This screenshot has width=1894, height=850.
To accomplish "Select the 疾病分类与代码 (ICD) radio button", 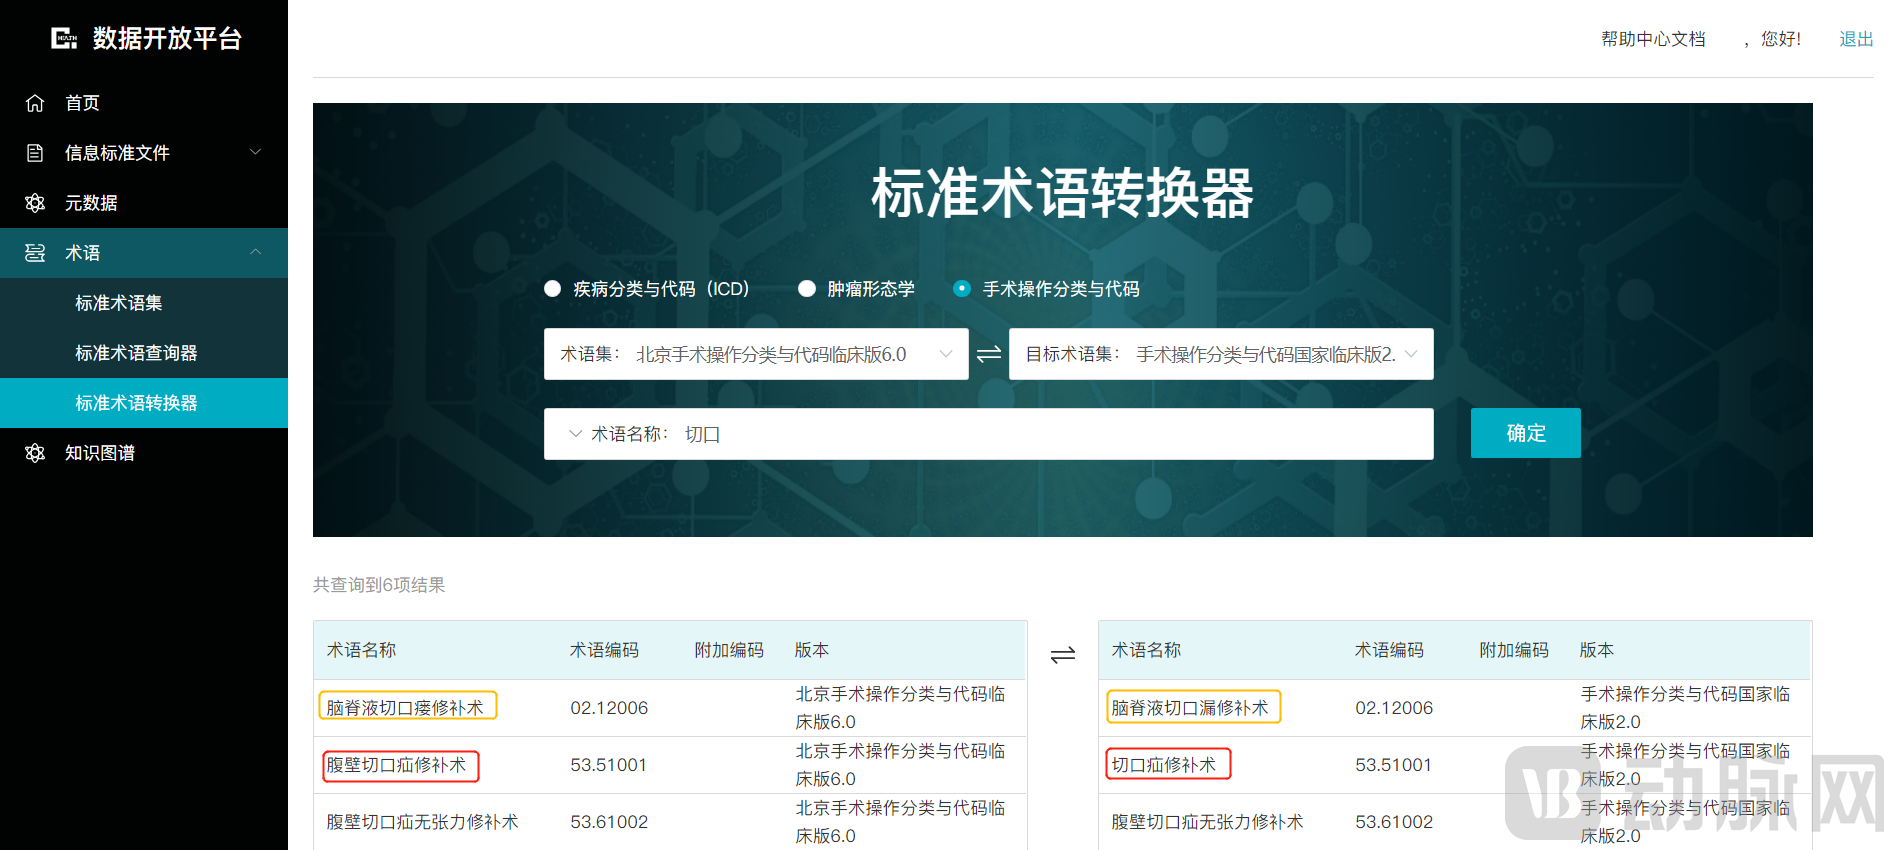I will click(x=552, y=289).
